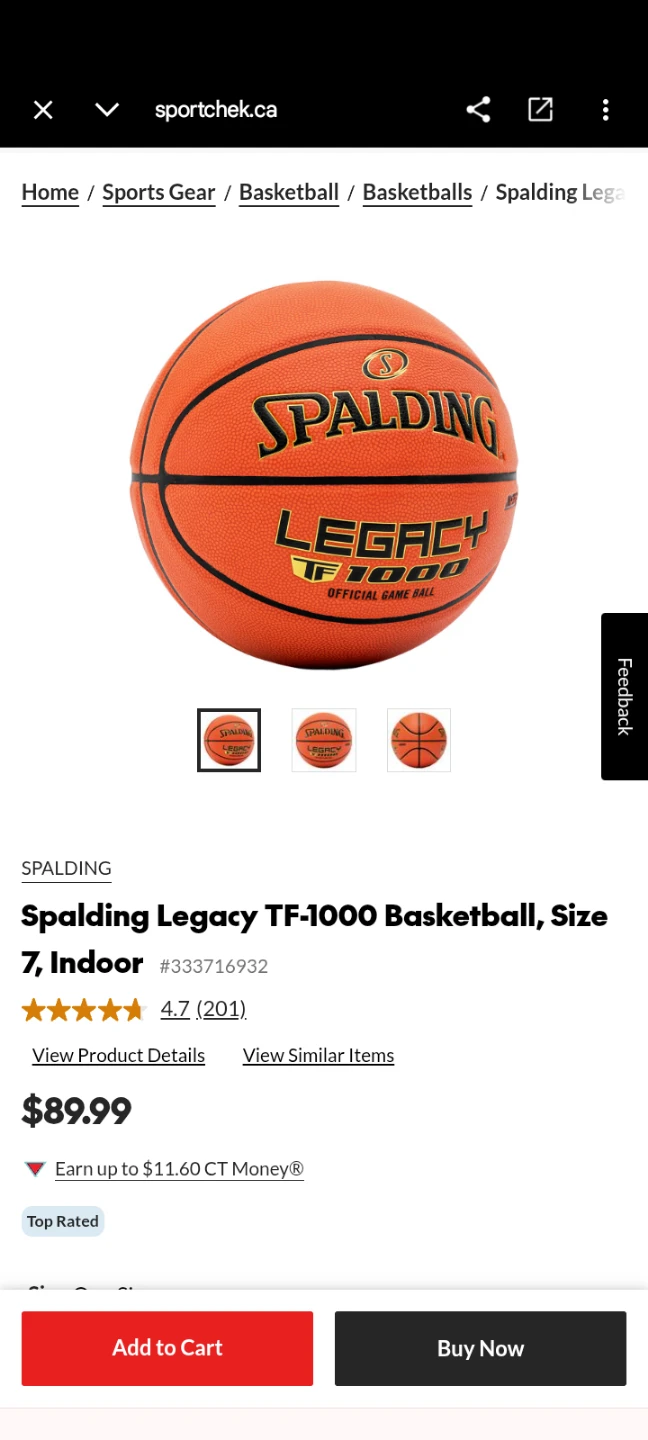Viewport: 648px width, 1440px height.
Task: Tap the red Triangle CT Money icon
Action: click(35, 1169)
